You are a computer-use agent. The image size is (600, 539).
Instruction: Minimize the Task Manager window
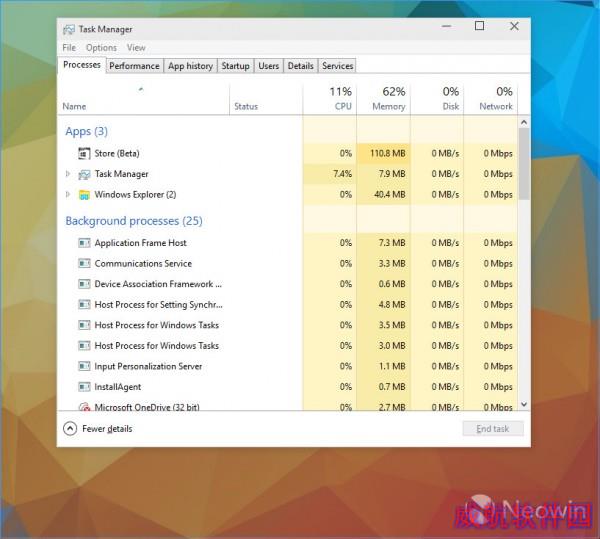(446, 26)
